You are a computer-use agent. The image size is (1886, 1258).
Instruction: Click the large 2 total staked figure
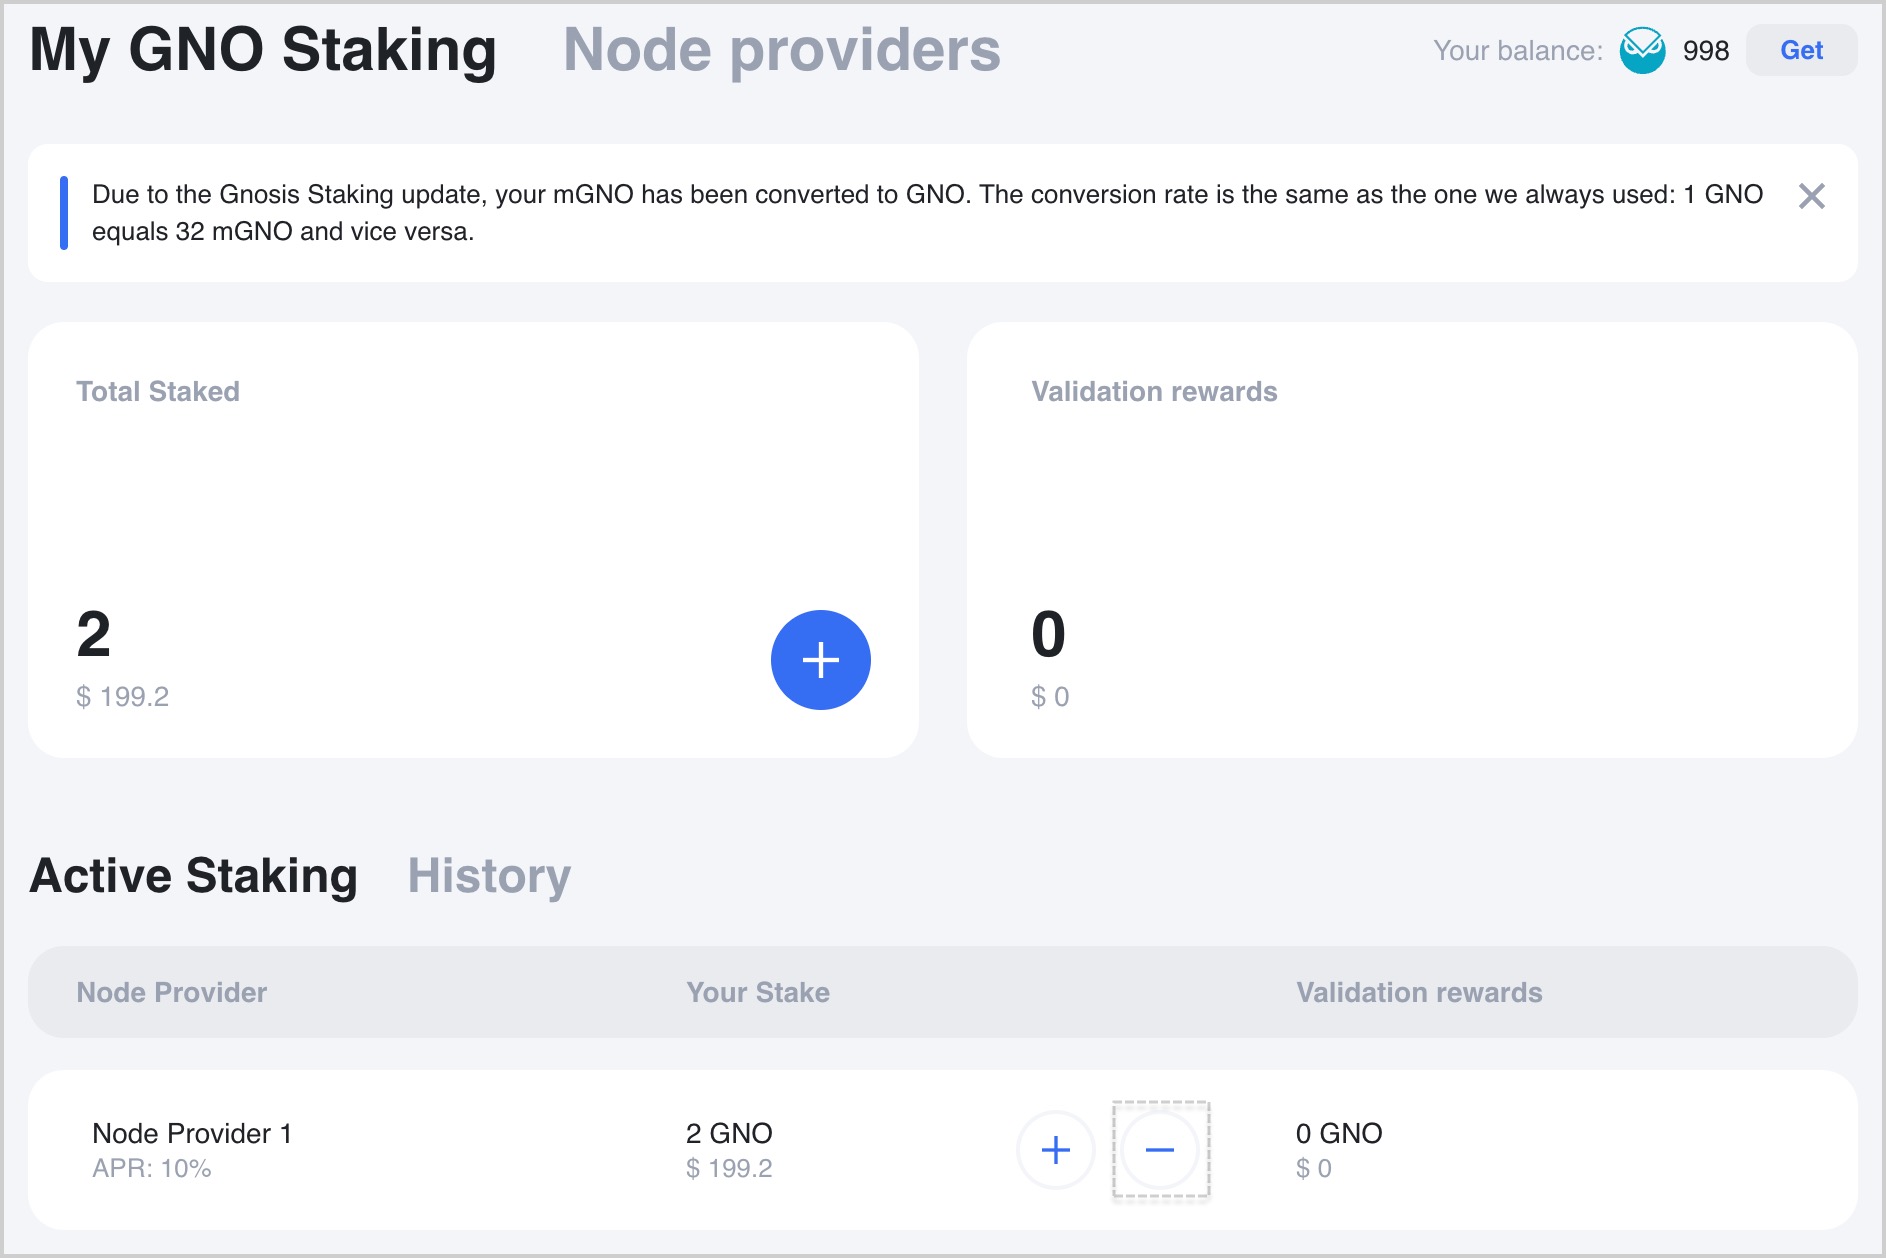pyautogui.click(x=94, y=634)
